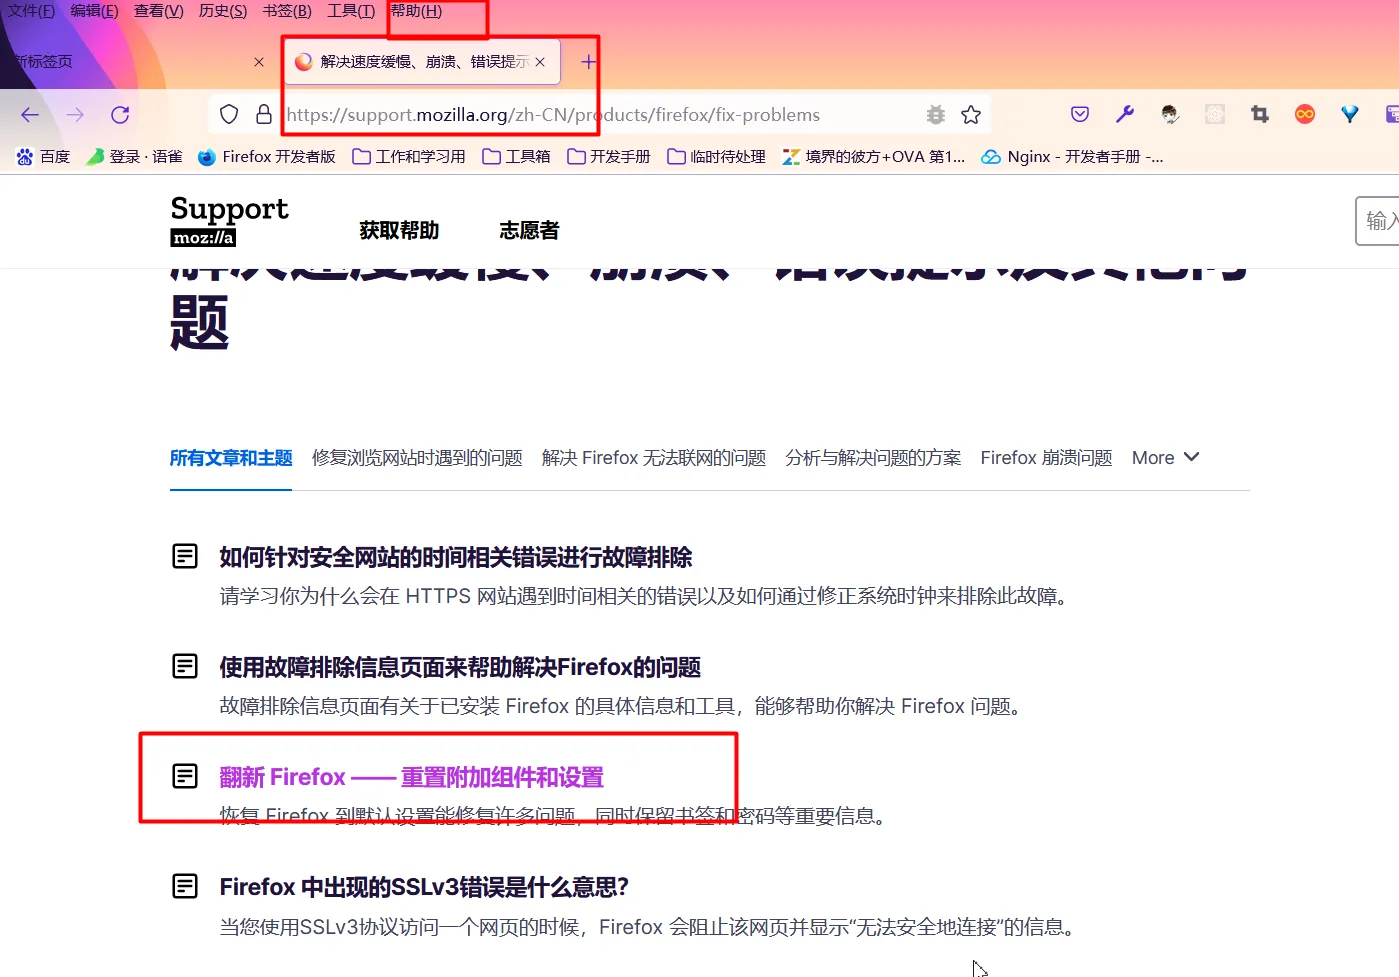Show site security padlock information

coord(264,115)
